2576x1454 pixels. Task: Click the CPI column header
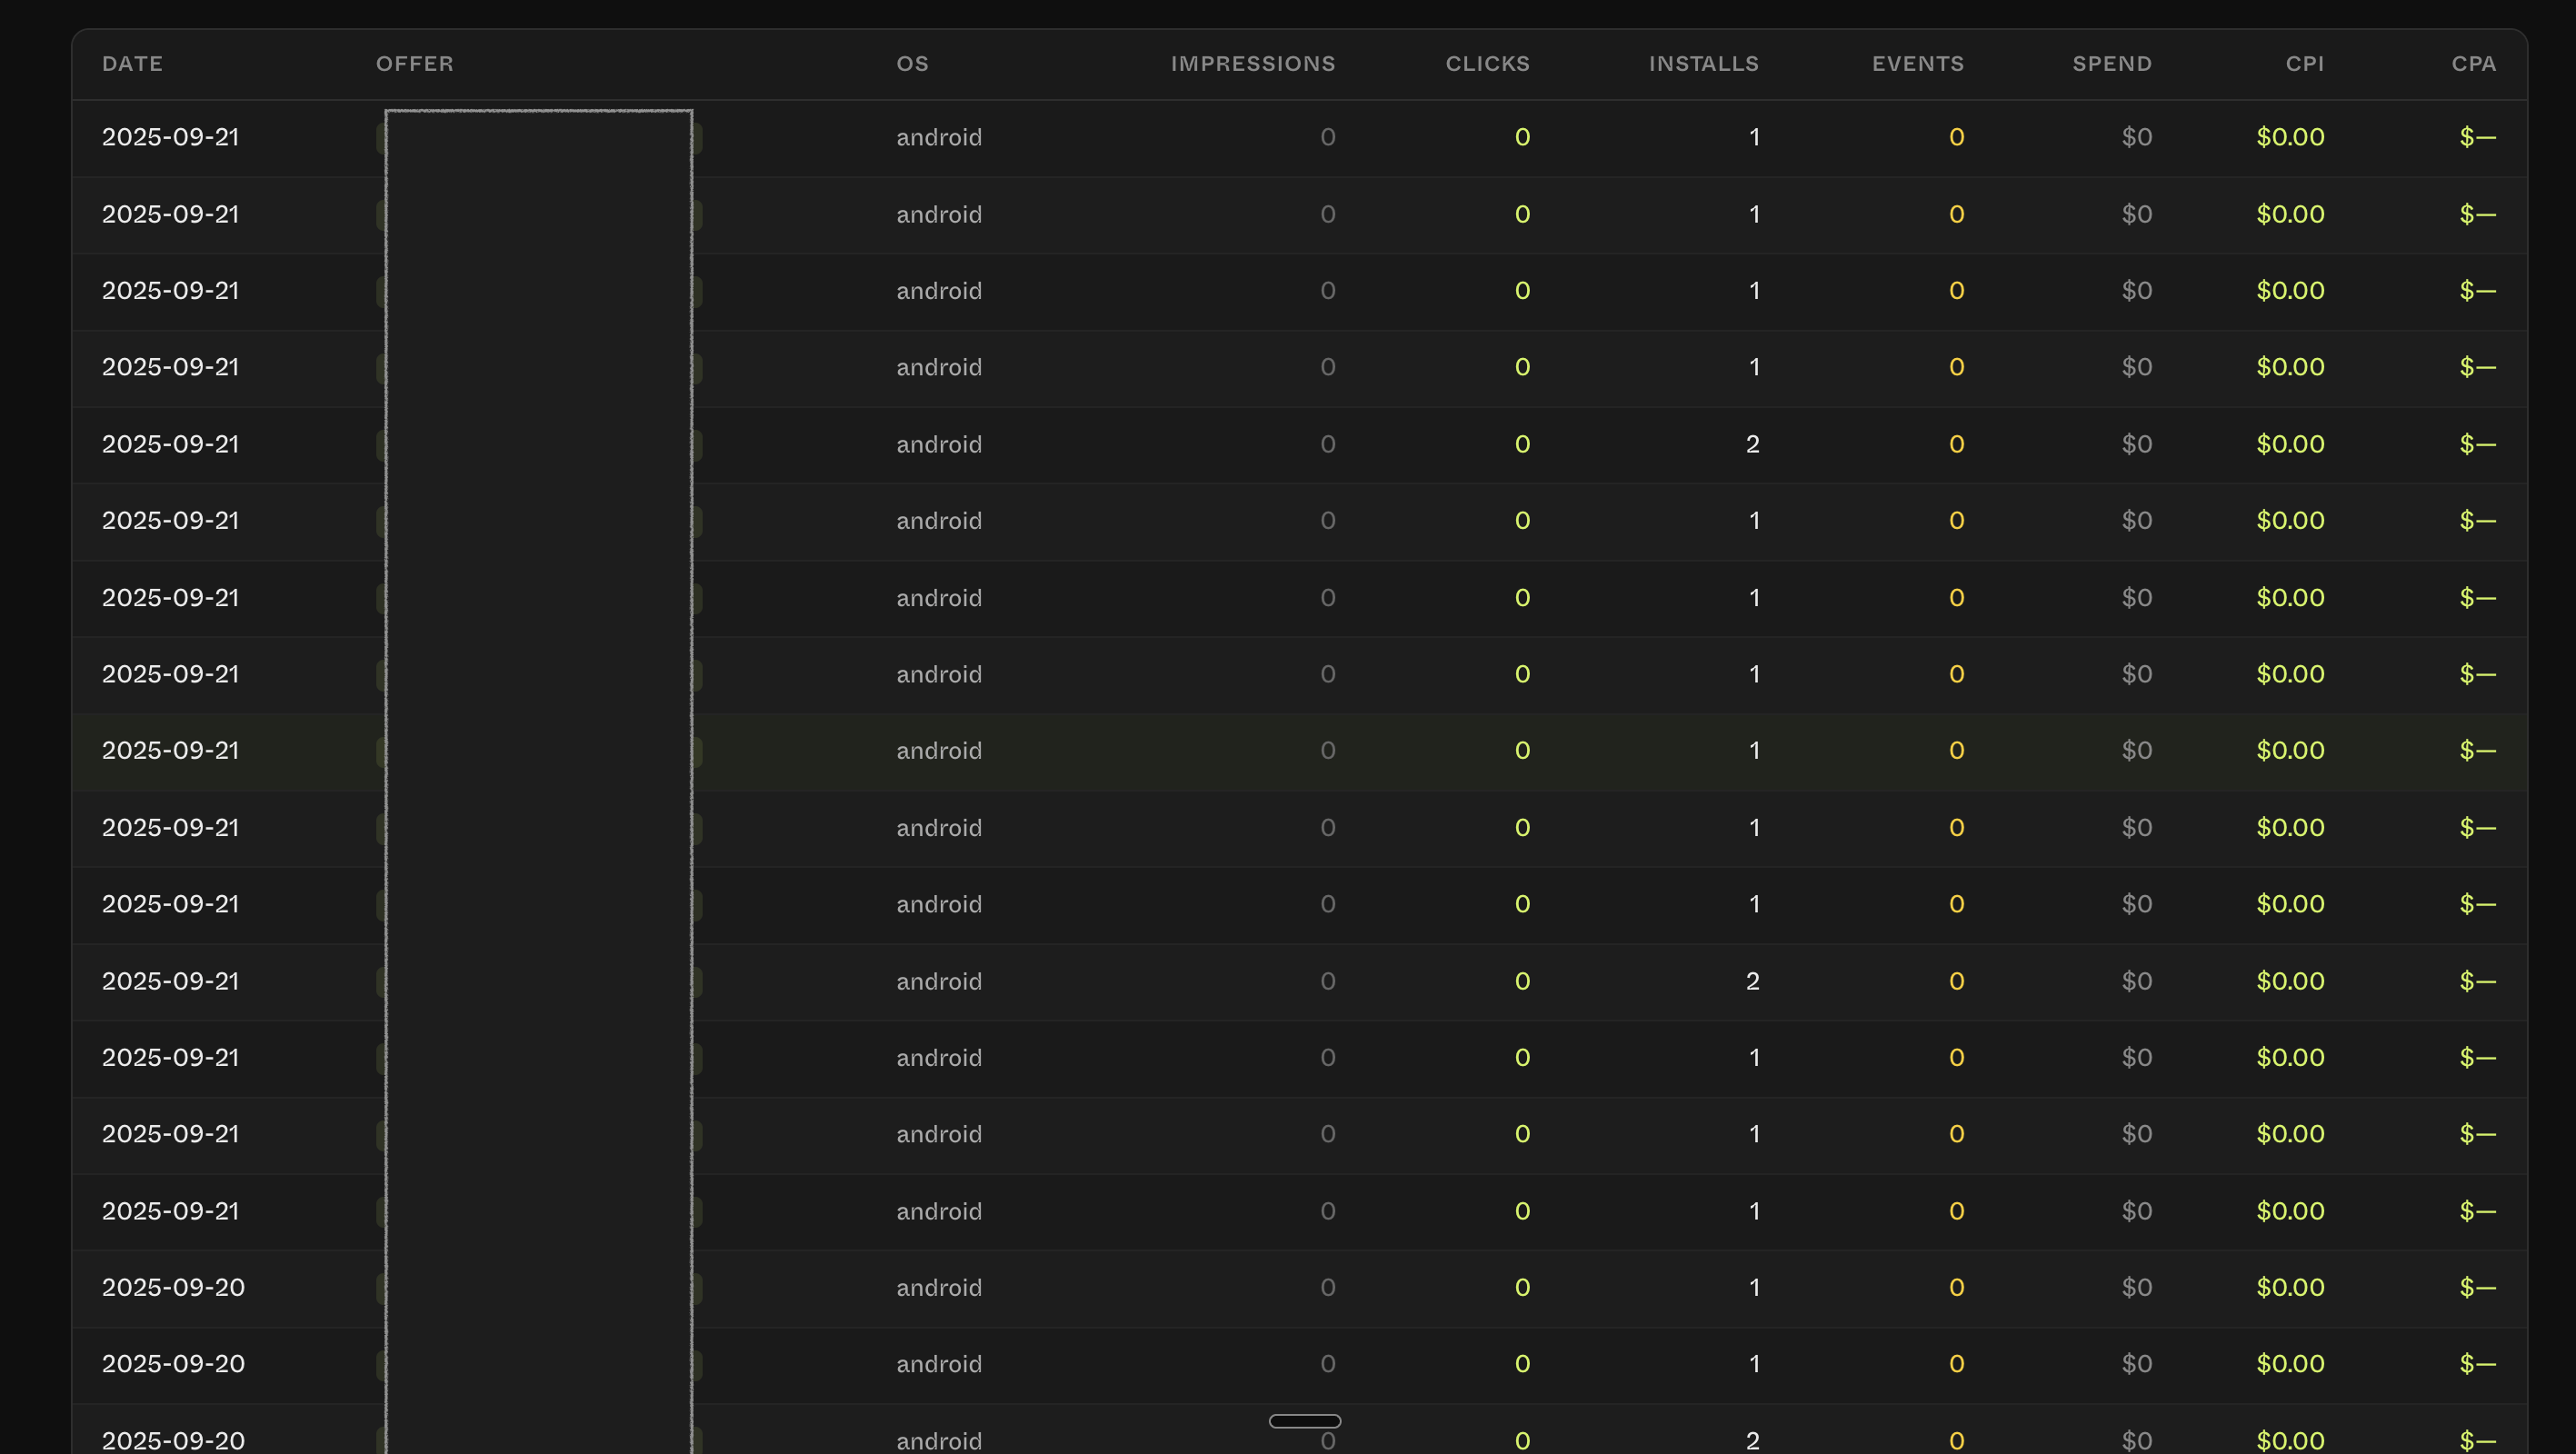(2304, 64)
